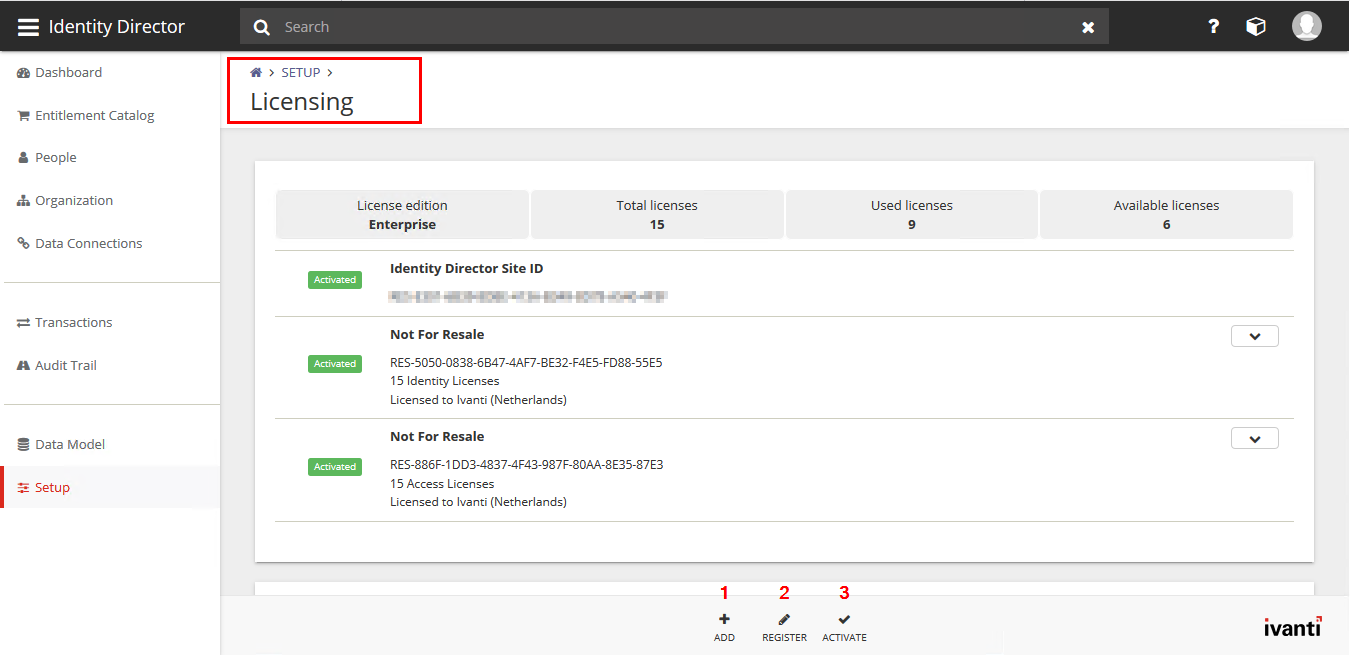Click the package icon in the top bar
Image resolution: width=1350 pixels, height=655 pixels.
point(1256,26)
